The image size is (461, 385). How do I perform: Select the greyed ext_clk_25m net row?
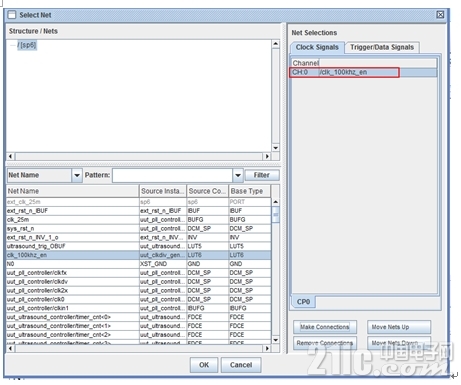[x=138, y=202]
